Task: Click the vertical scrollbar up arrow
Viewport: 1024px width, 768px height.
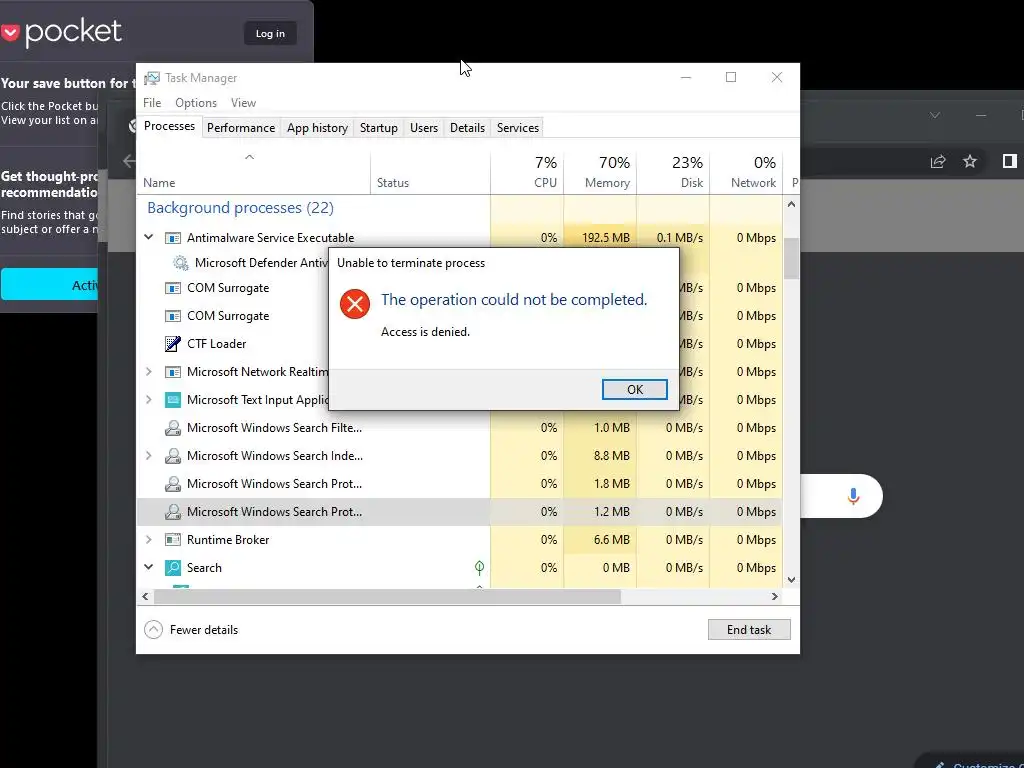Action: coord(792,204)
